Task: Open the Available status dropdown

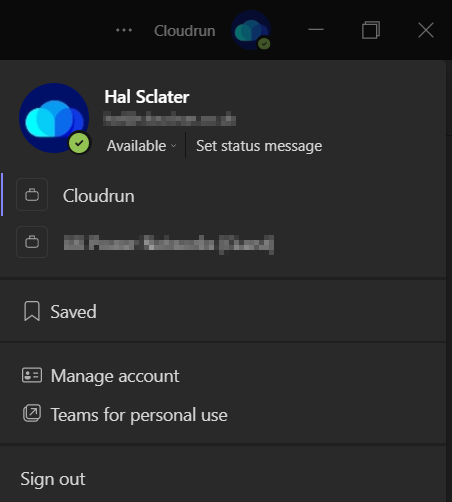Action: coord(141,146)
